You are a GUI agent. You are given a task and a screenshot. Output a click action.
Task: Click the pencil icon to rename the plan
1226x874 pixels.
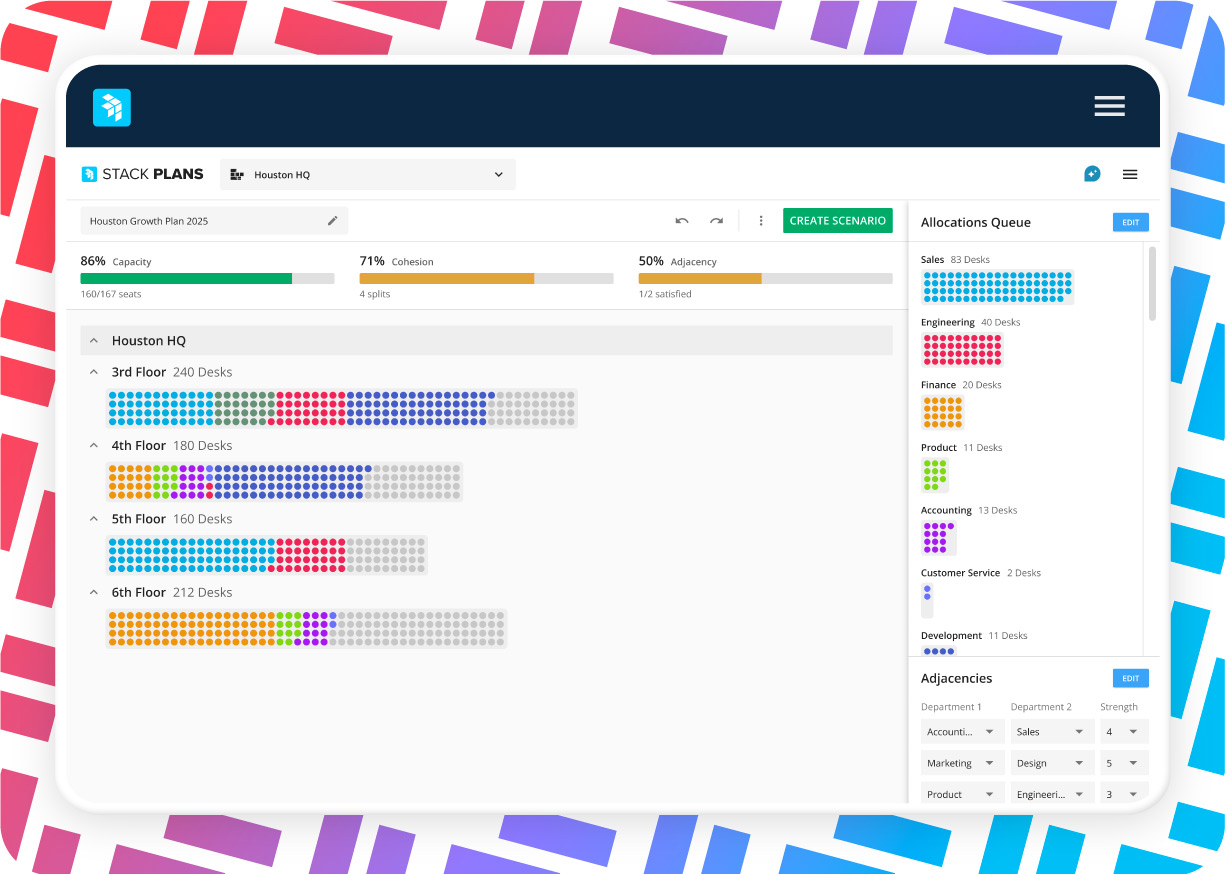click(x=333, y=221)
